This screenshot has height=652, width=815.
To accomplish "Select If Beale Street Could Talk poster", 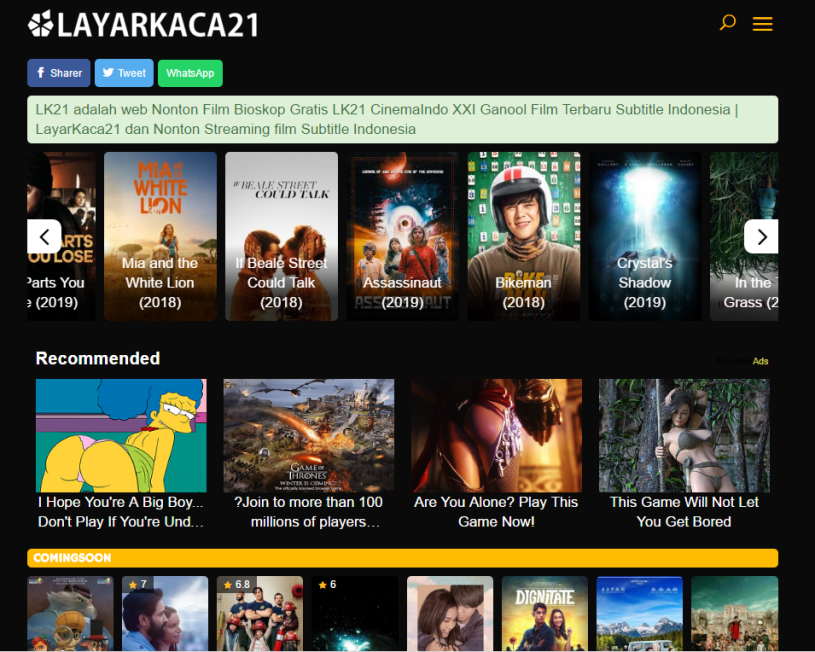I will [281, 236].
